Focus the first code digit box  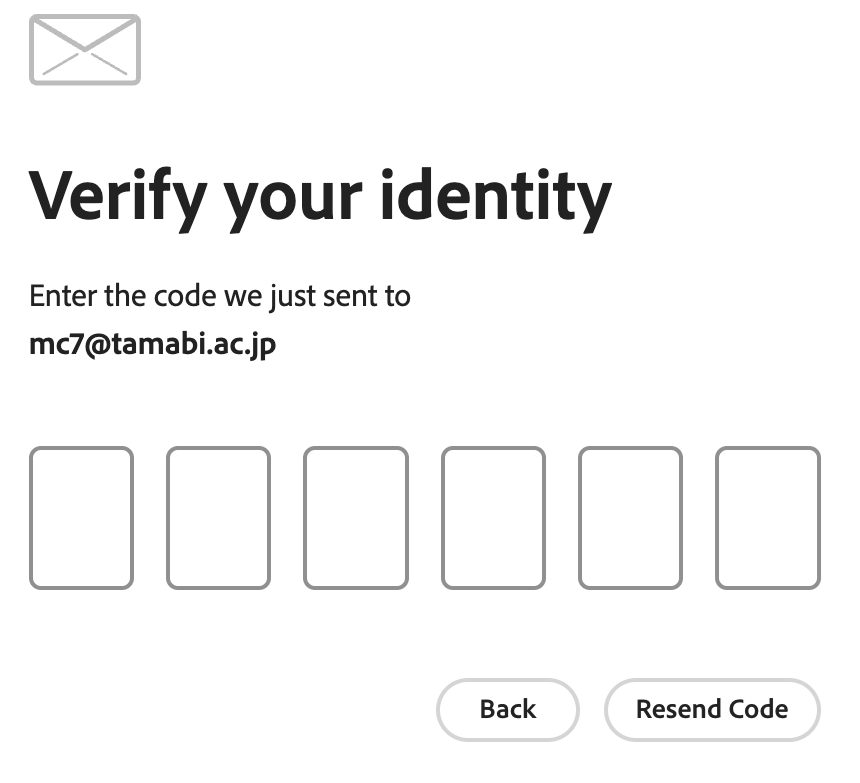click(81, 518)
